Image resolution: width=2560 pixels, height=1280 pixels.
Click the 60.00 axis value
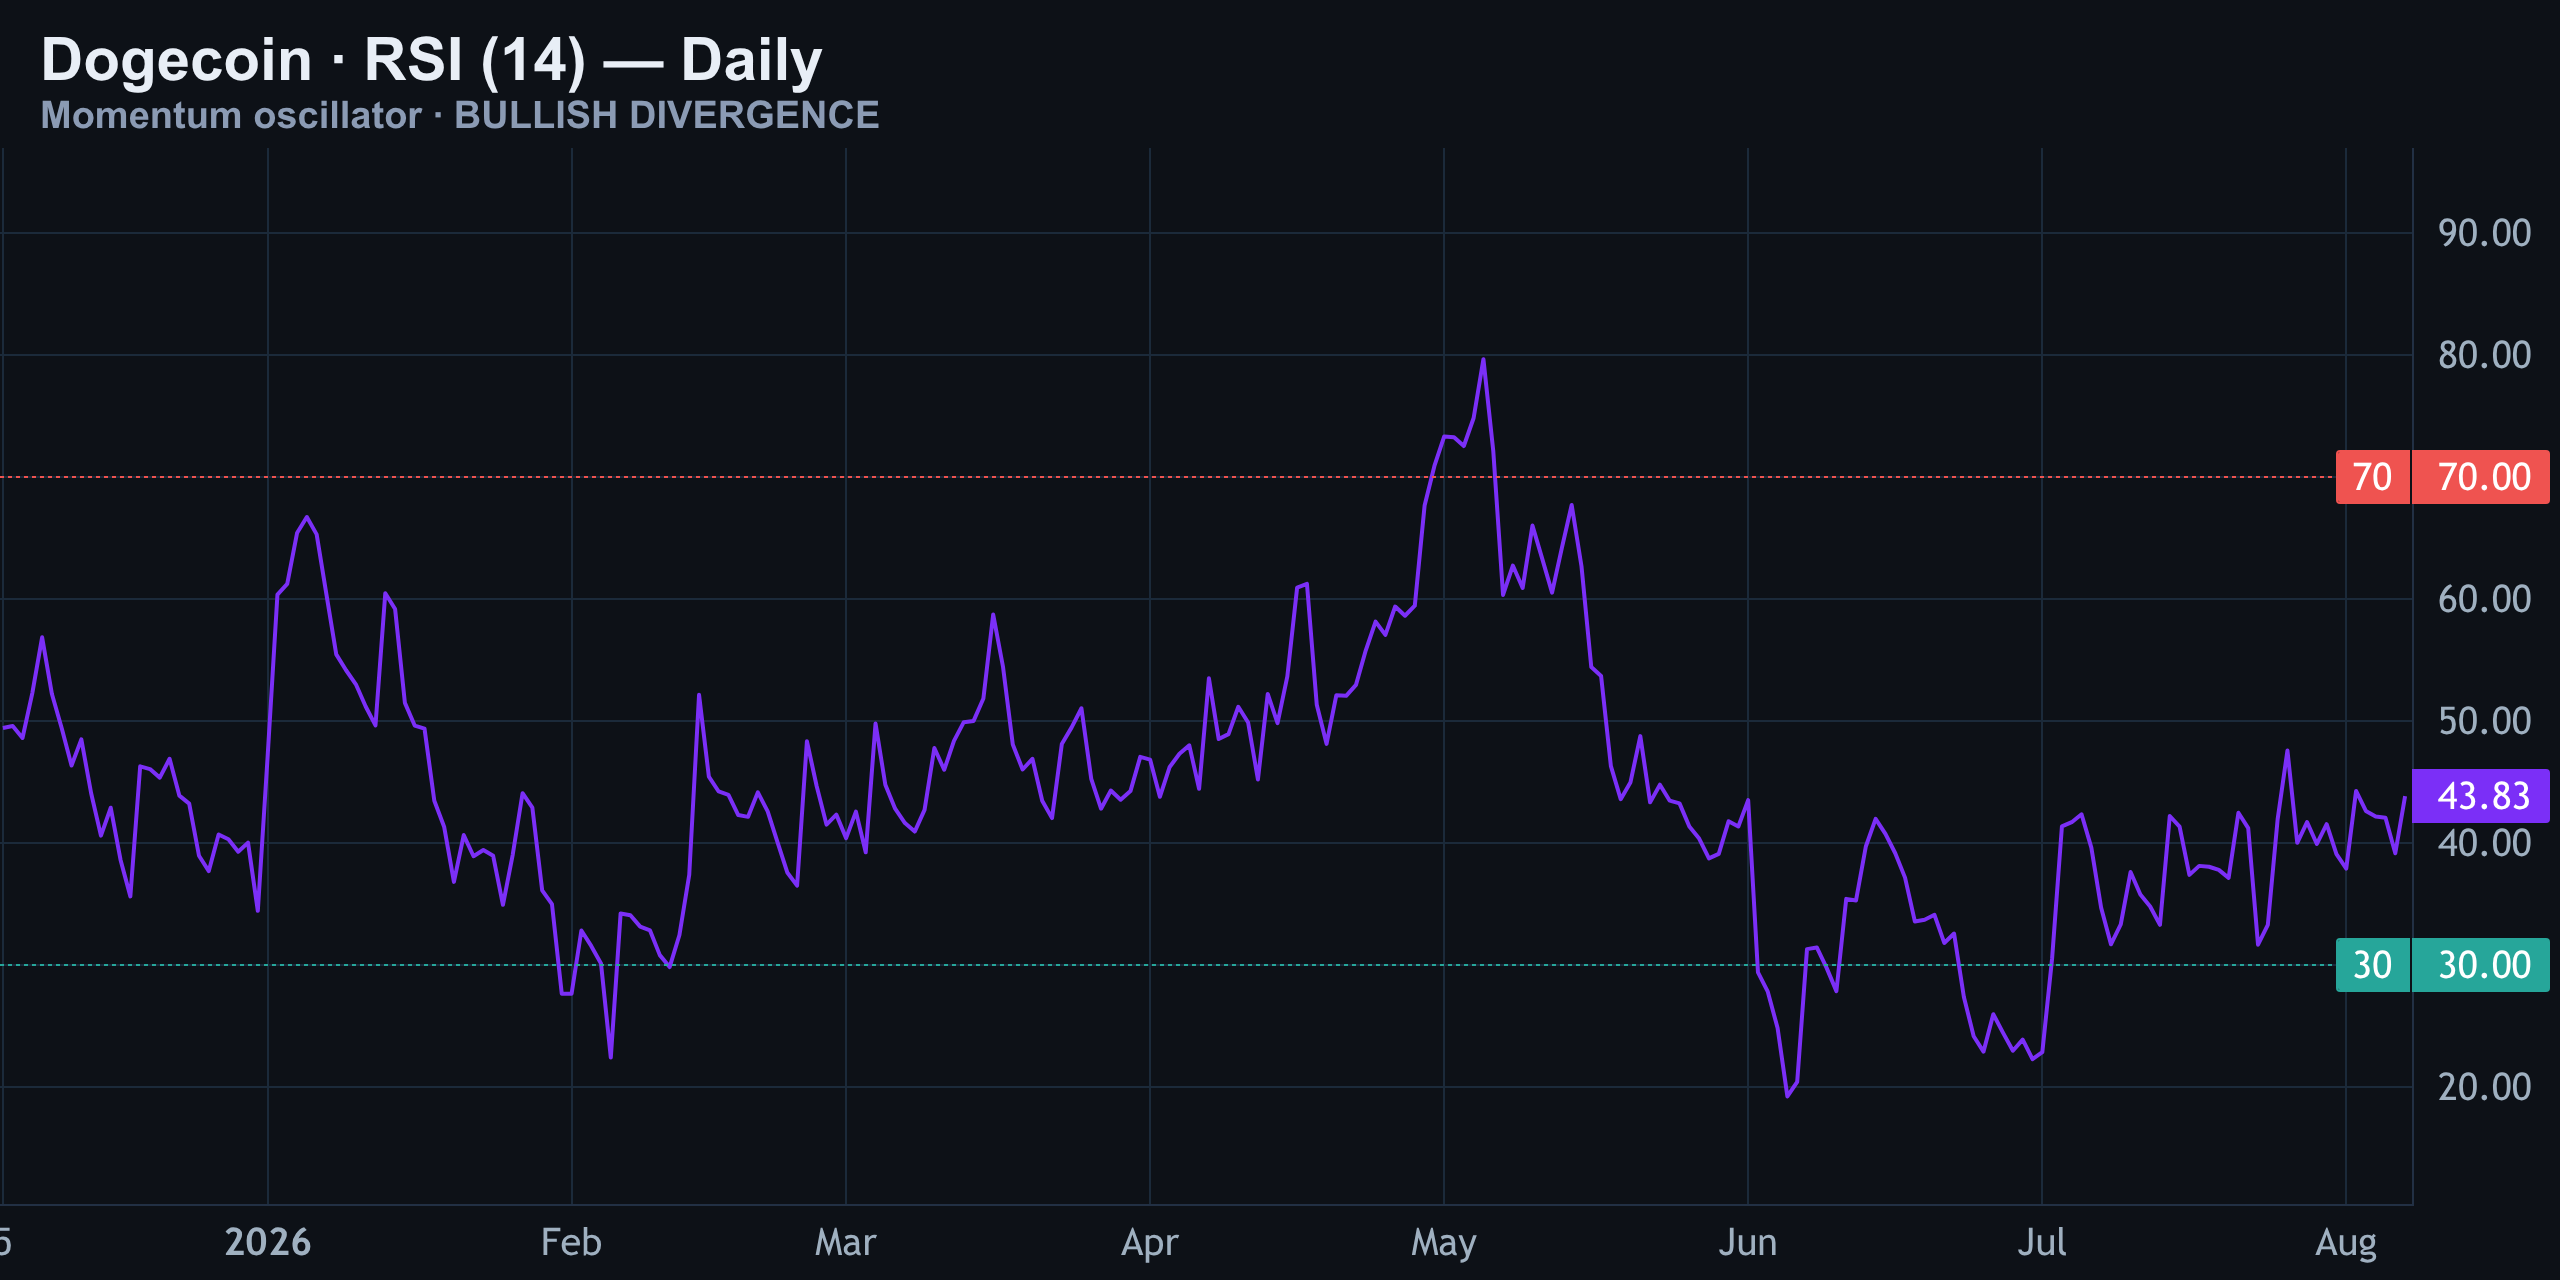pyautogui.click(x=2484, y=599)
